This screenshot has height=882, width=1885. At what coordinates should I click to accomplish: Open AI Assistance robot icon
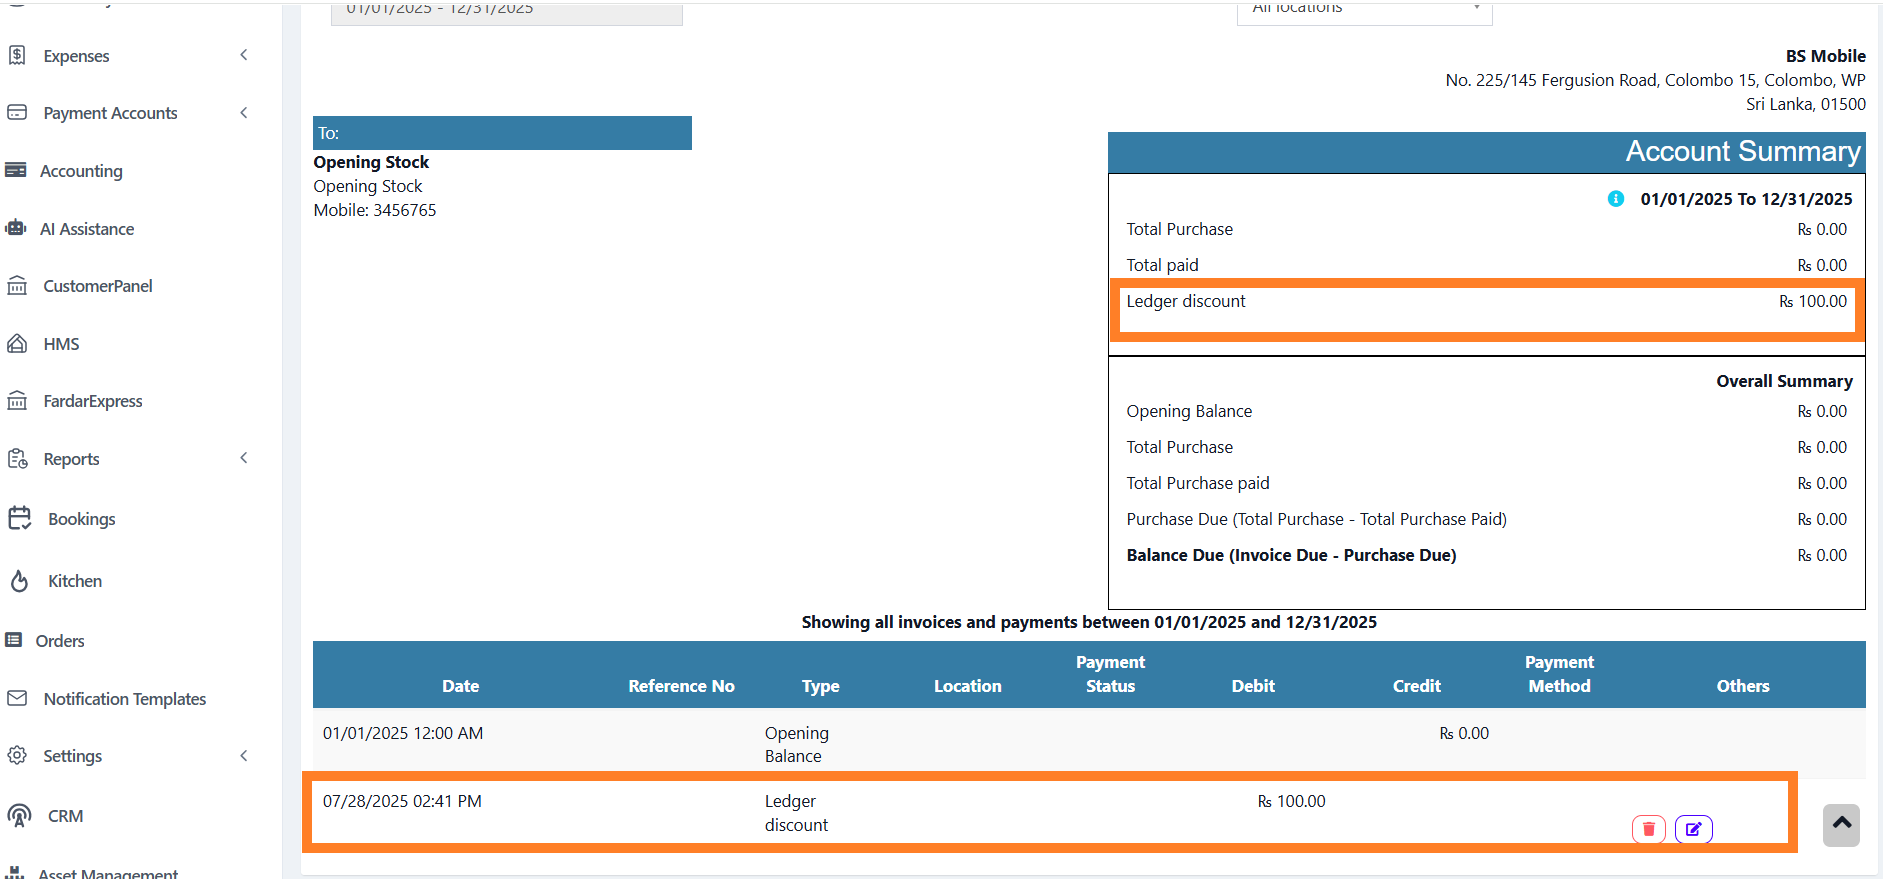(x=16, y=228)
